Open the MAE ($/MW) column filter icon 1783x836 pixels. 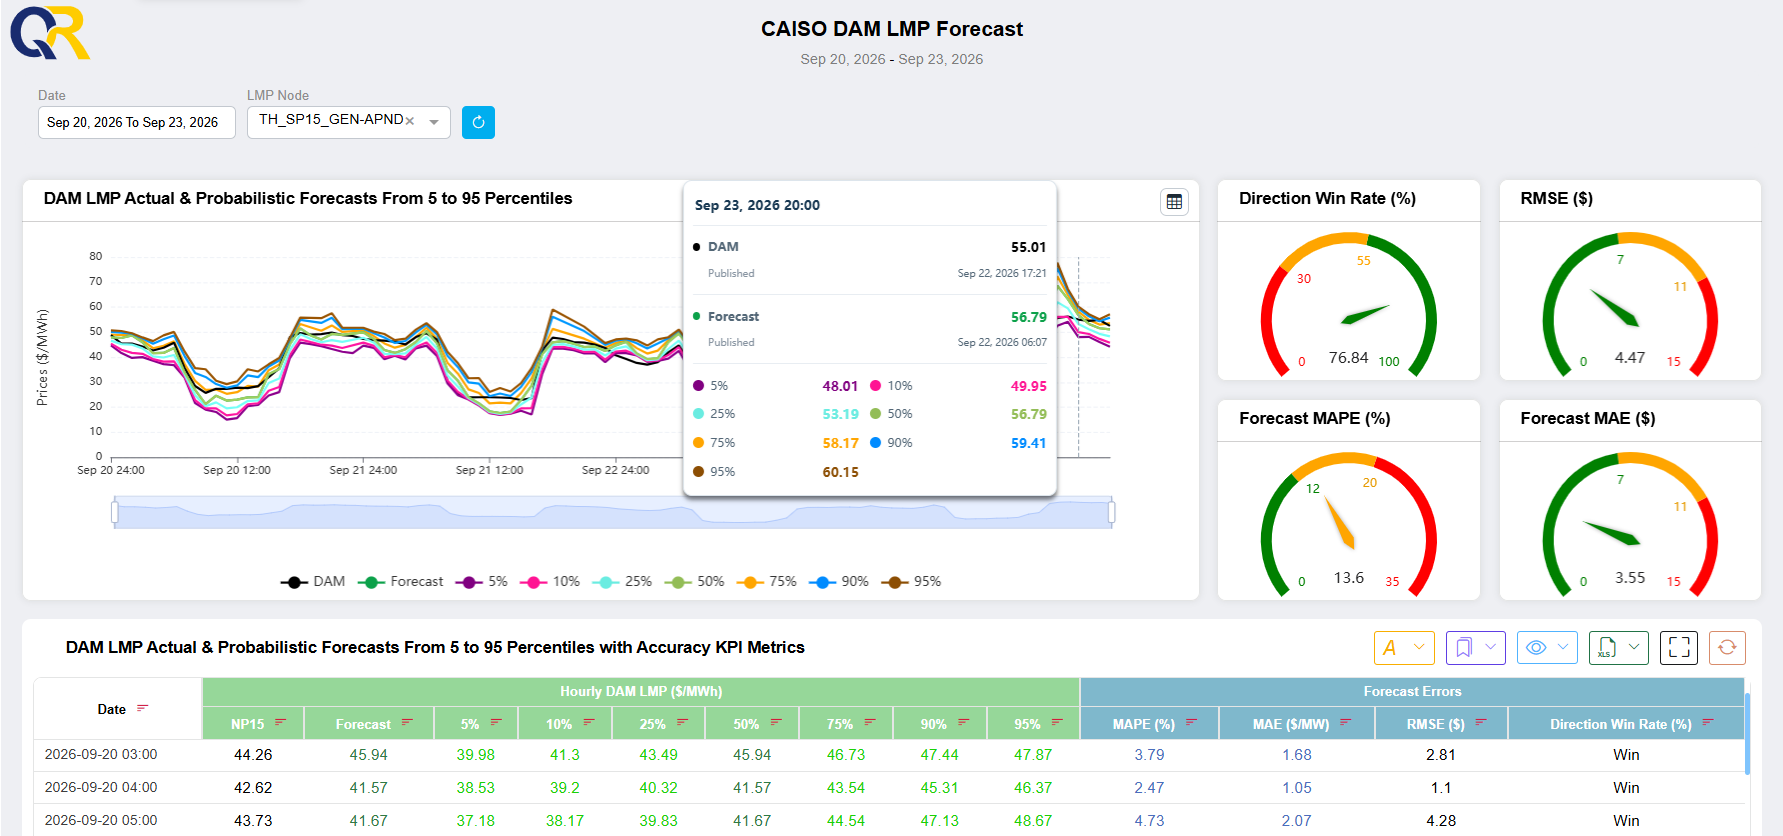click(x=1345, y=723)
